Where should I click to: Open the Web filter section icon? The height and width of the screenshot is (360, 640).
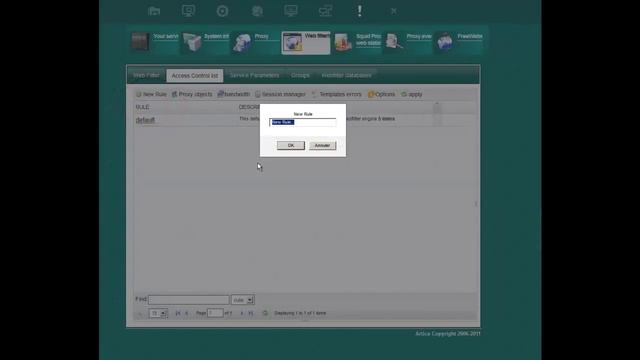(x=293, y=42)
